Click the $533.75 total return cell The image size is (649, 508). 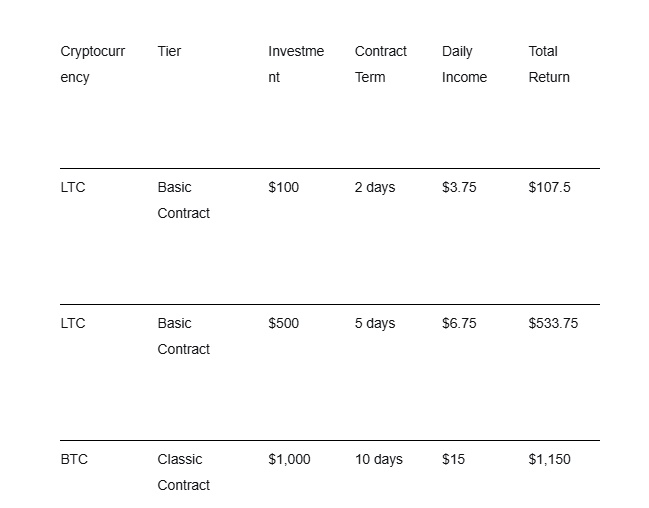click(x=553, y=323)
